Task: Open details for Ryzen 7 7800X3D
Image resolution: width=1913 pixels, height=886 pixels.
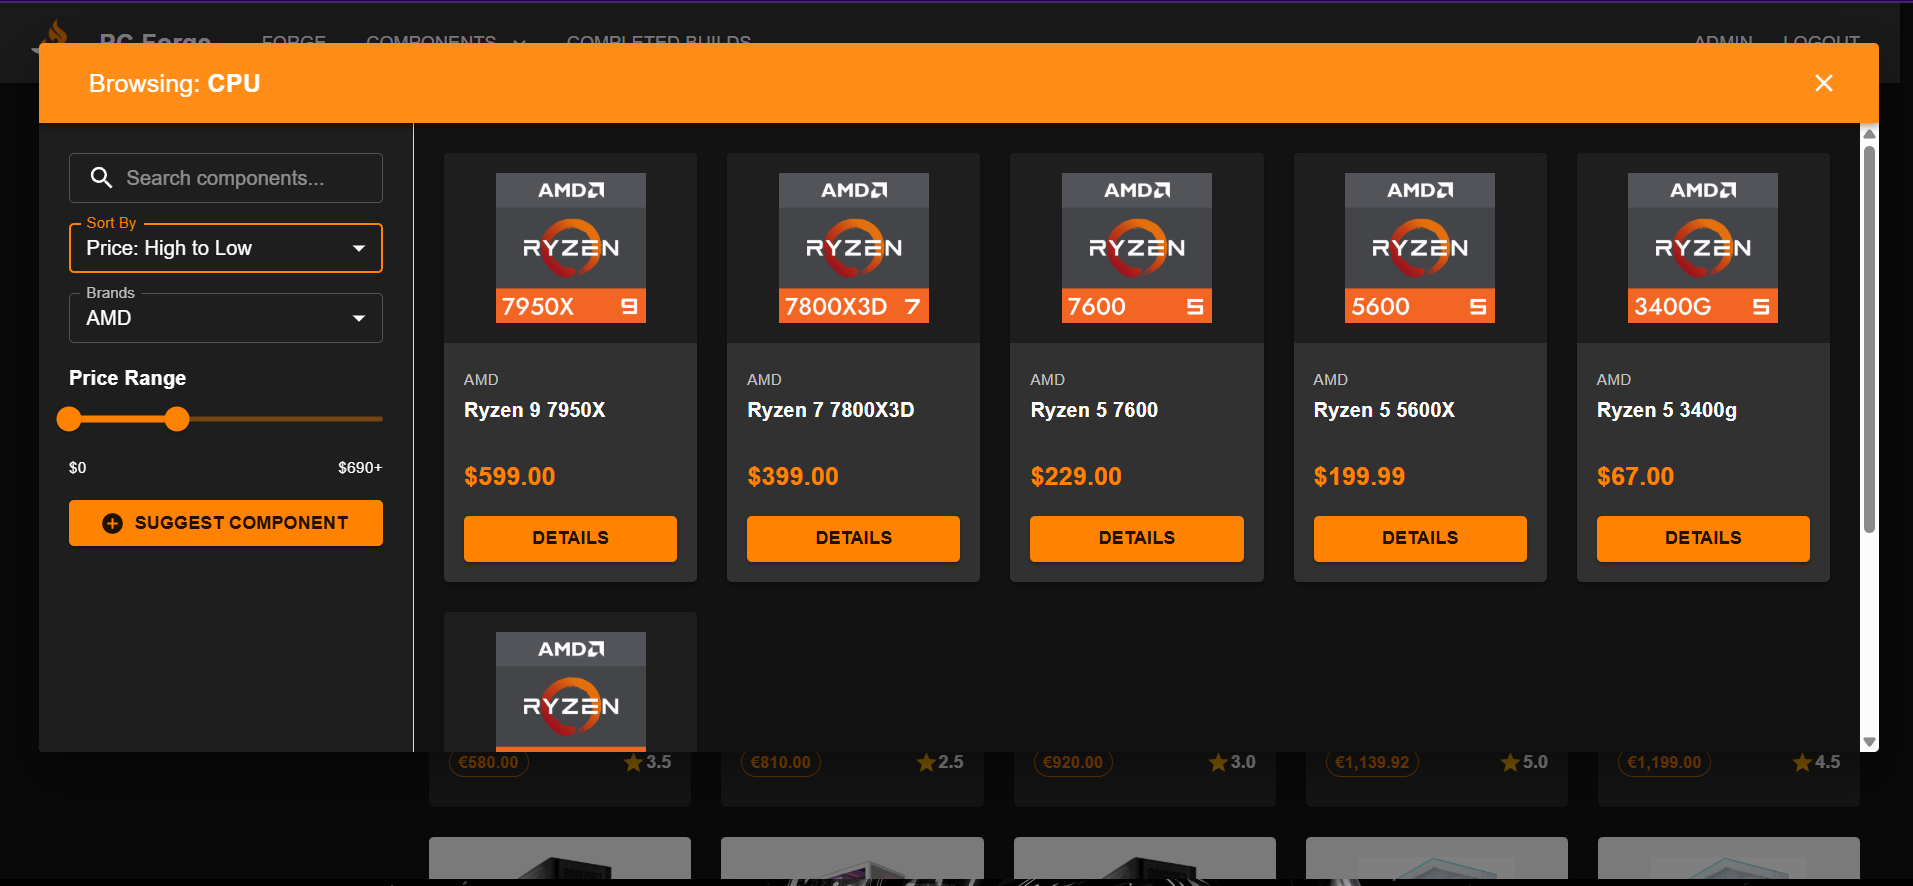Action: (853, 538)
